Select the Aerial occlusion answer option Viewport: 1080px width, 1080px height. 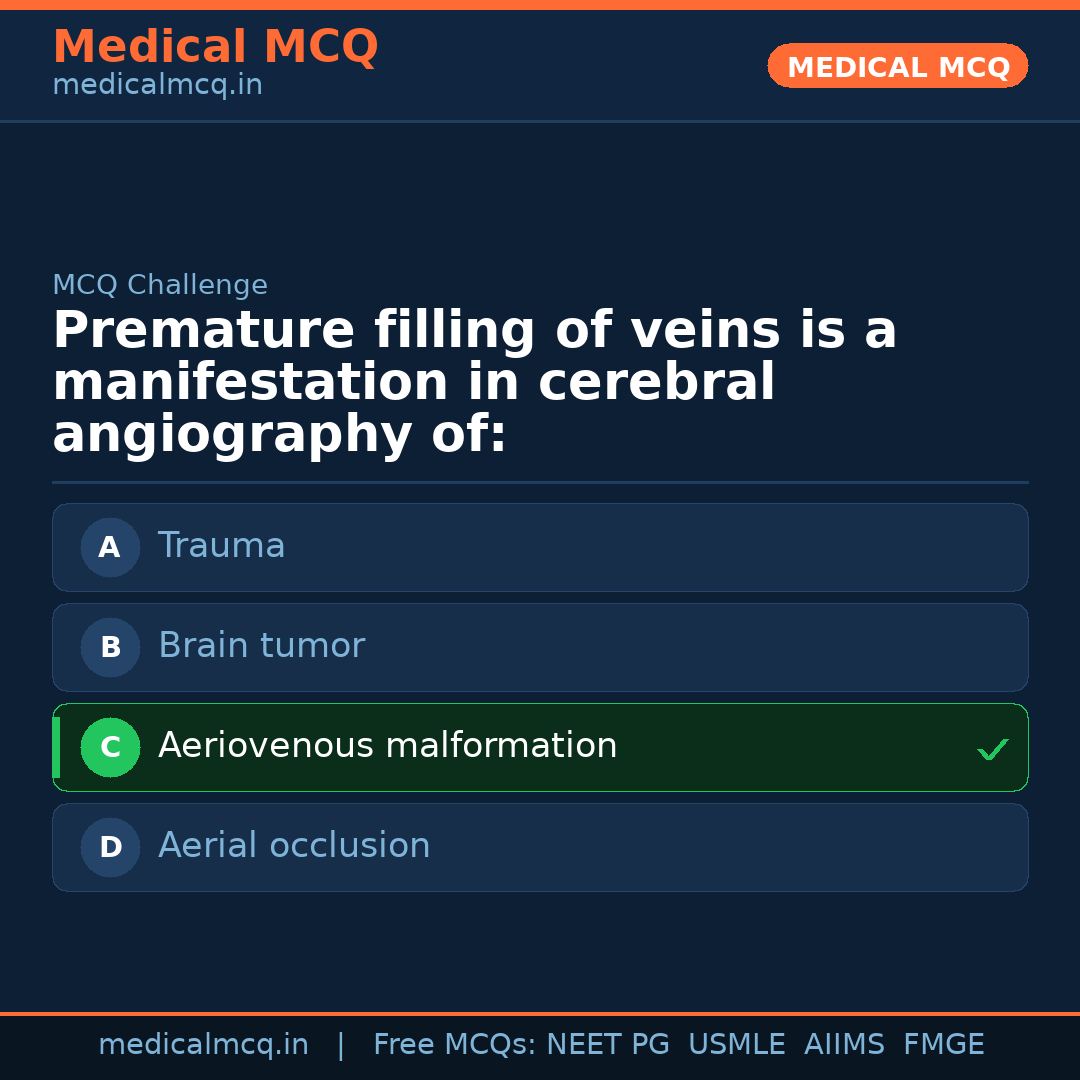point(540,847)
